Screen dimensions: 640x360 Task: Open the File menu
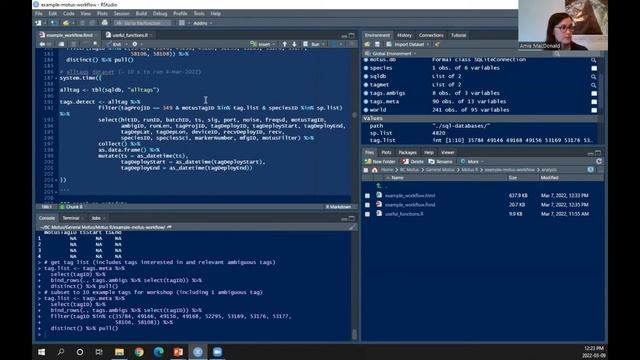pyautogui.click(x=39, y=13)
